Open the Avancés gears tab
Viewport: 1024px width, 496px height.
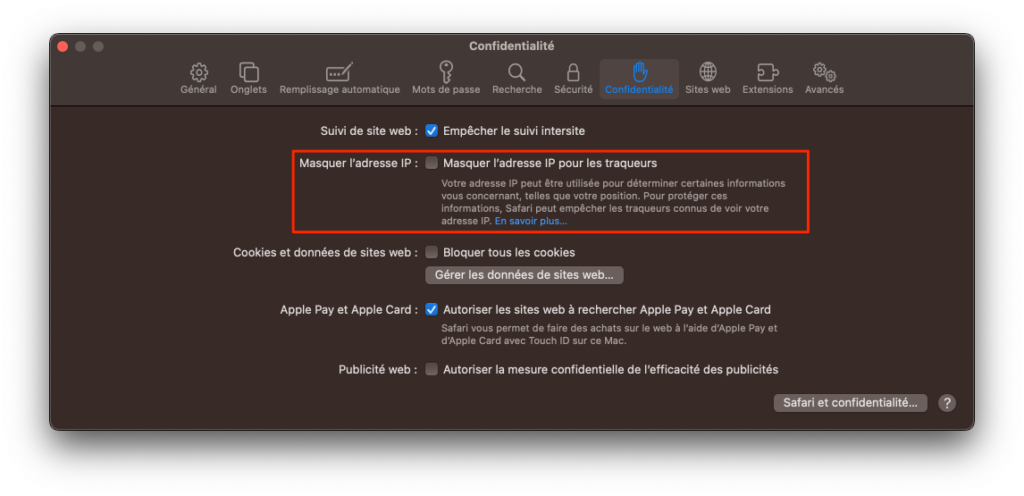pos(824,79)
